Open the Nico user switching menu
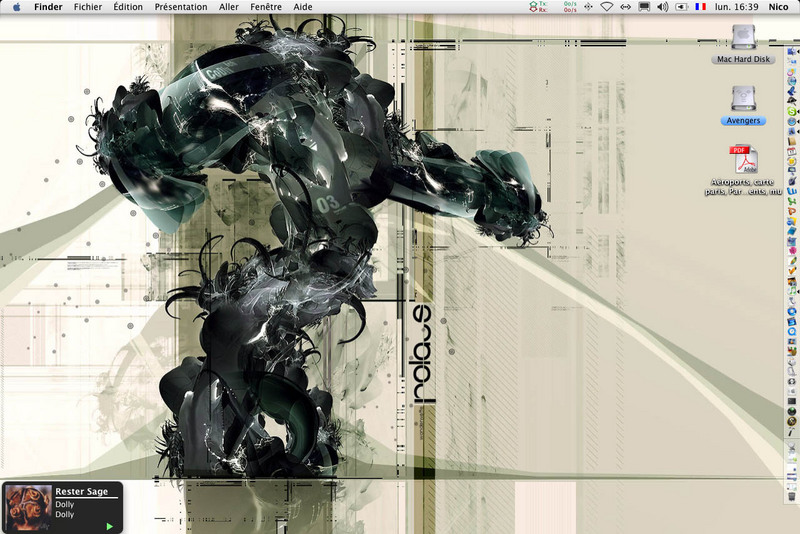Viewport: 800px width, 534px height. pos(778,7)
